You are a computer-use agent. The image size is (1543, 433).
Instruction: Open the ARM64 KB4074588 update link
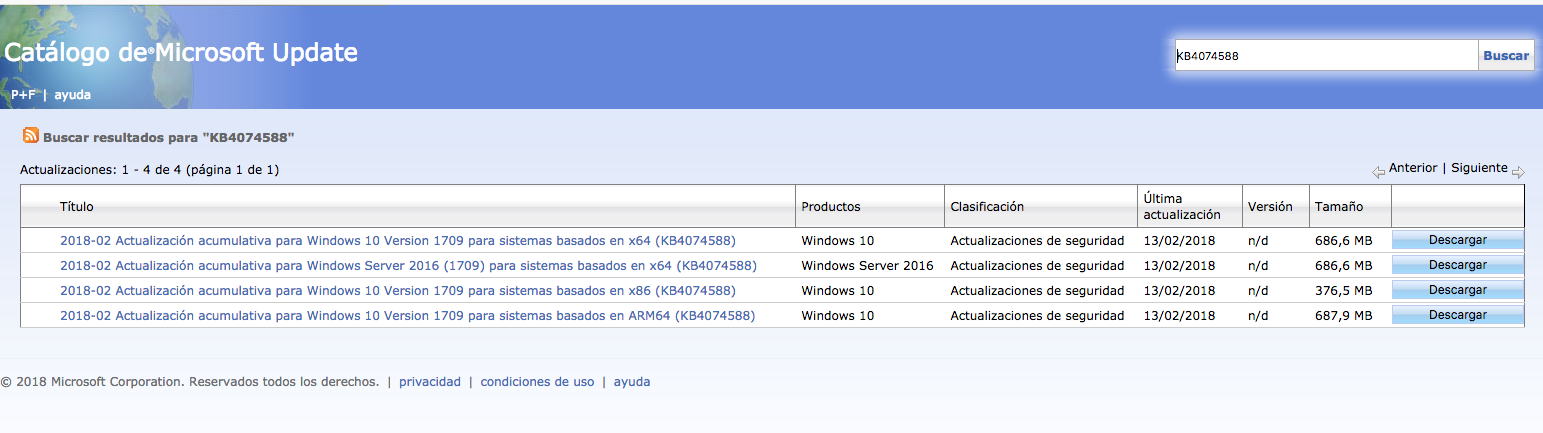(407, 315)
